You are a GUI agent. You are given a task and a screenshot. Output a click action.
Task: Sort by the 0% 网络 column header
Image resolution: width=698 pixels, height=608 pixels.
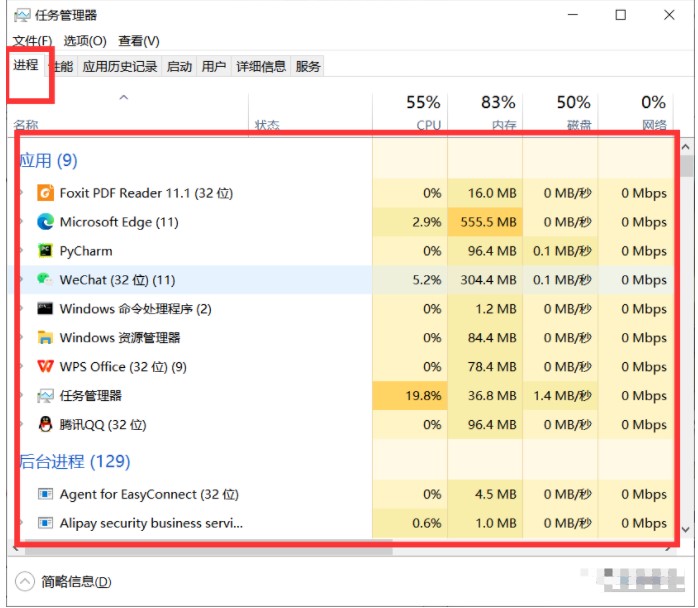coord(636,112)
